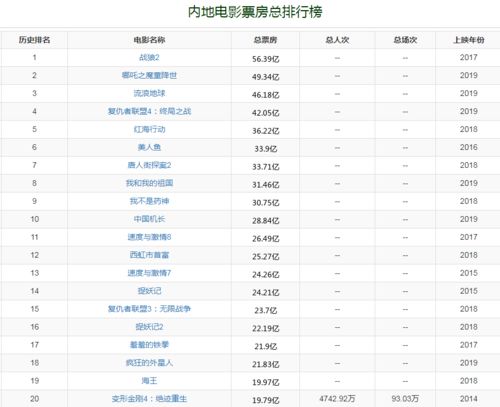
Task: Select the 26.49亿 box office value
Action: click(x=265, y=239)
